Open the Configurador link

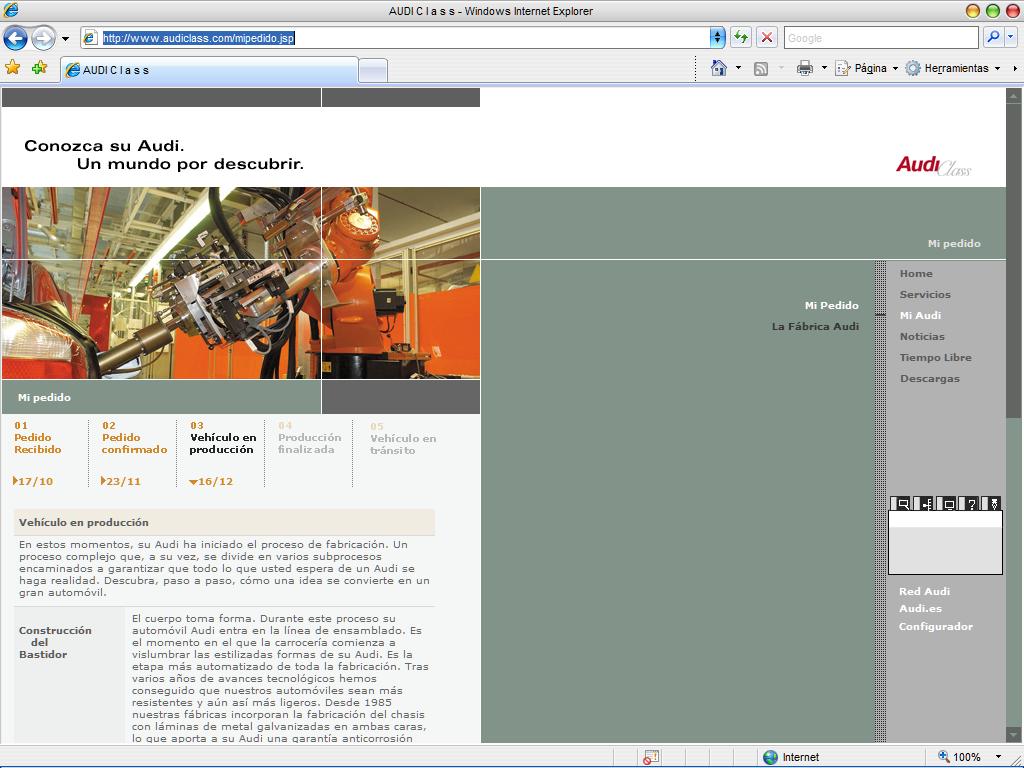pyautogui.click(x=935, y=626)
